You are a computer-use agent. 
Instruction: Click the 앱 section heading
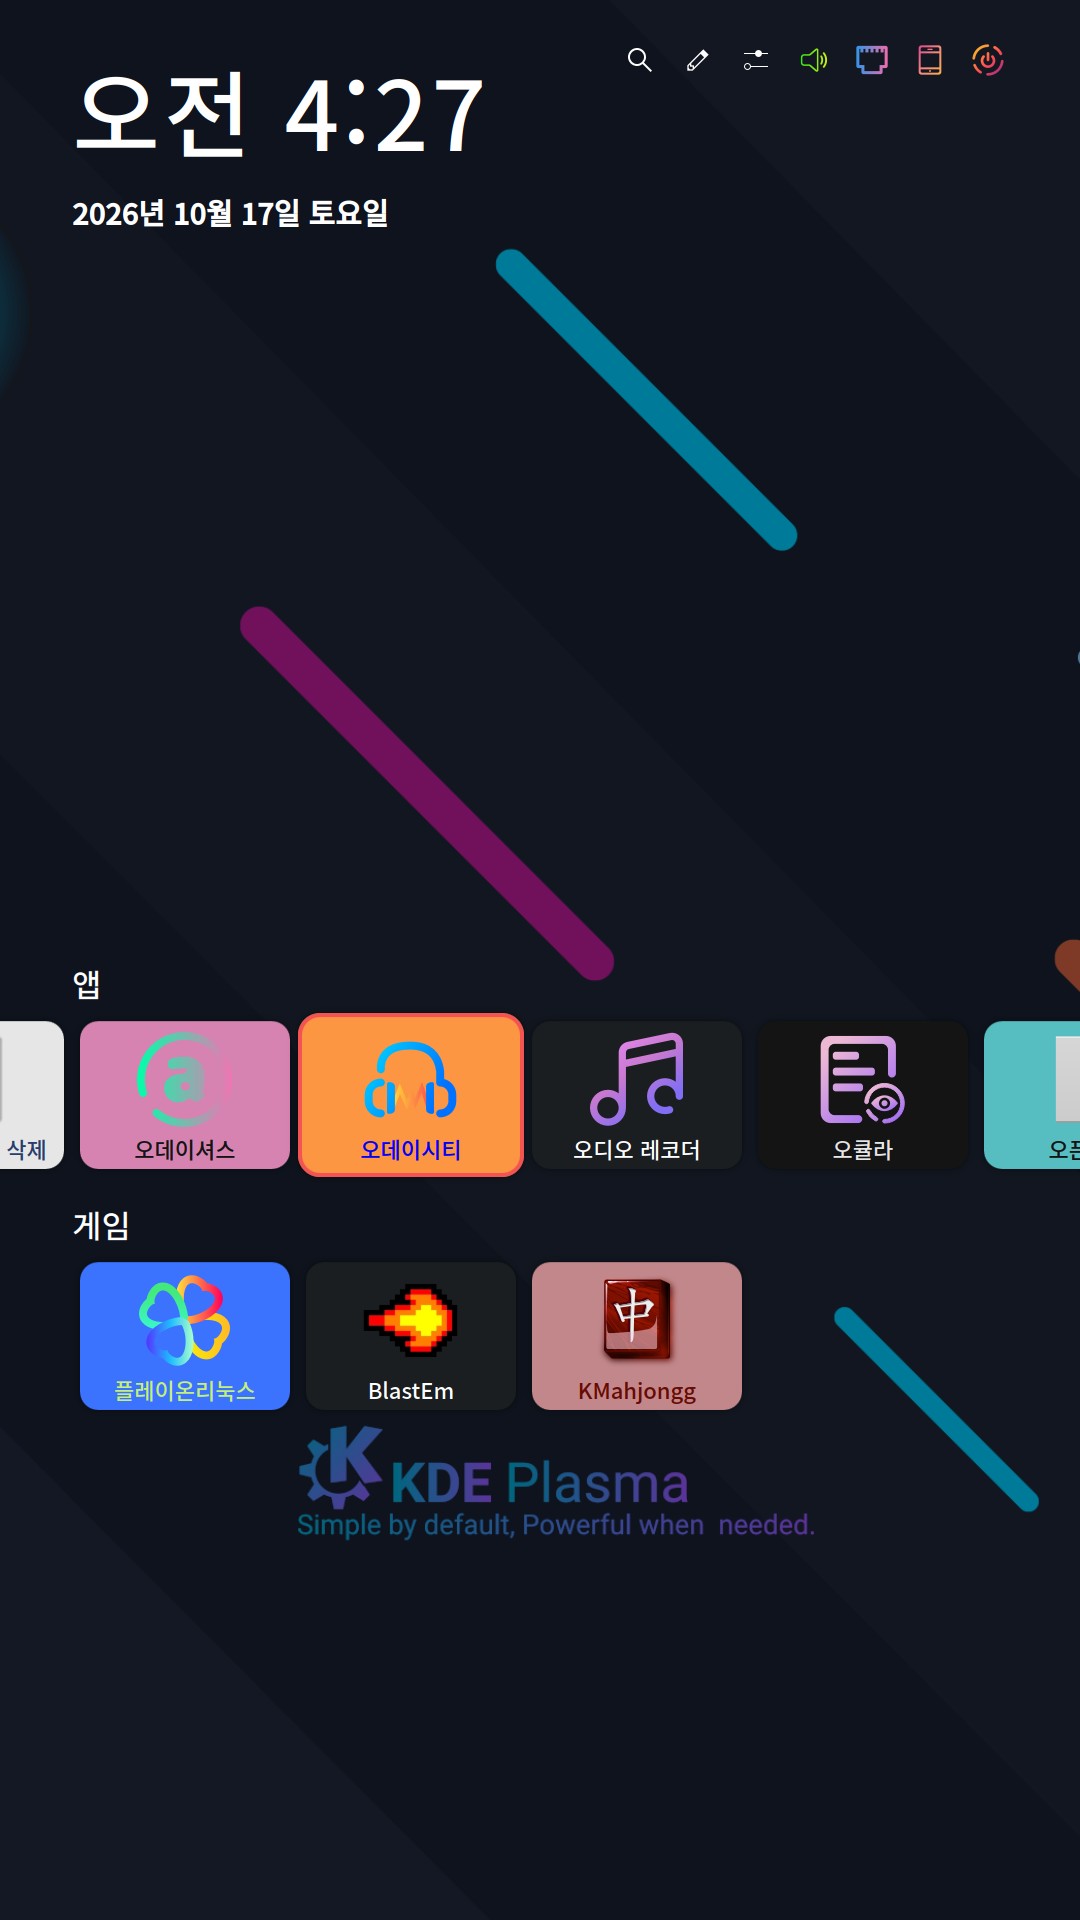[x=86, y=985]
